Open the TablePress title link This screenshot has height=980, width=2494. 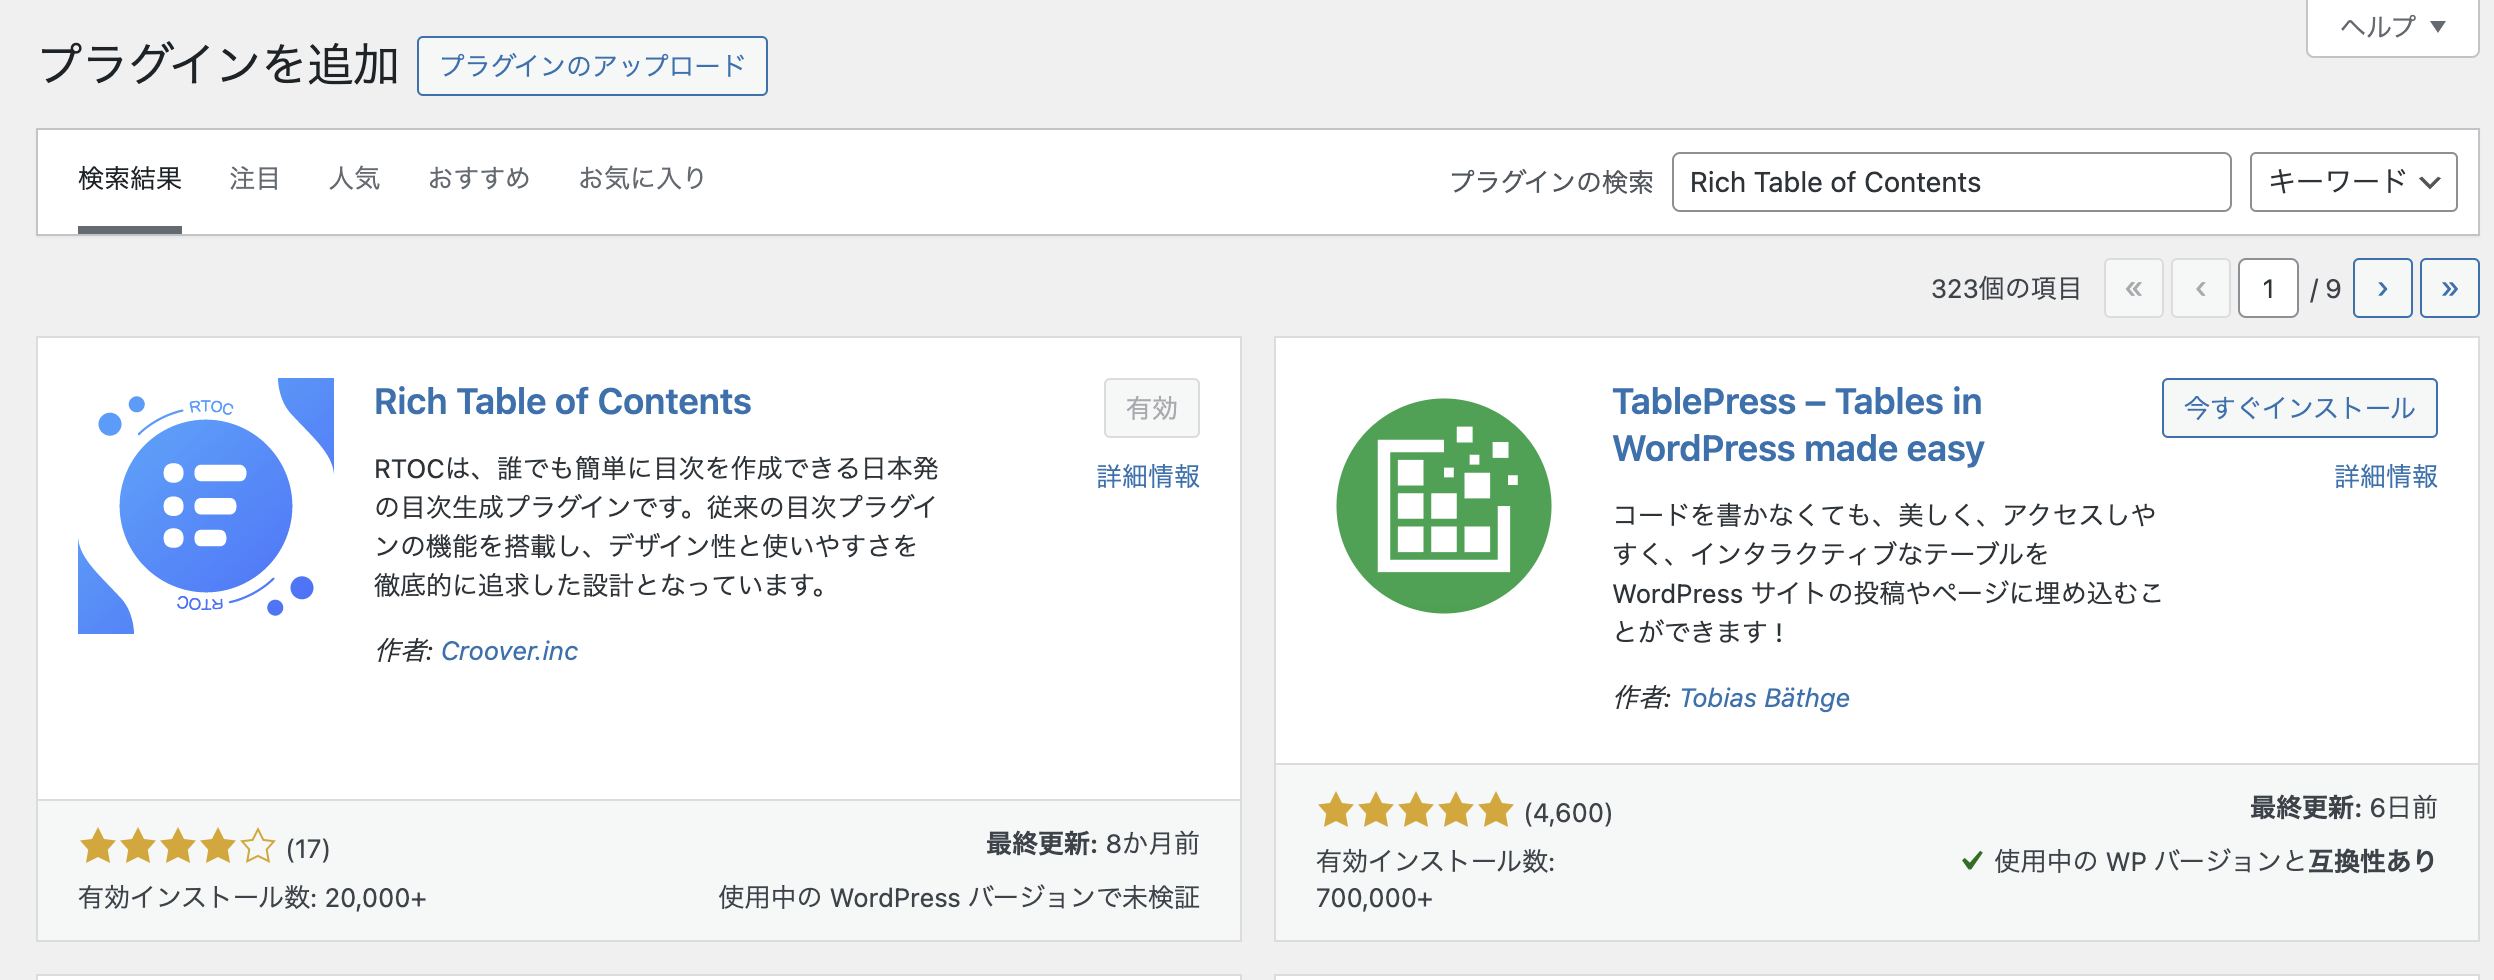click(1798, 425)
